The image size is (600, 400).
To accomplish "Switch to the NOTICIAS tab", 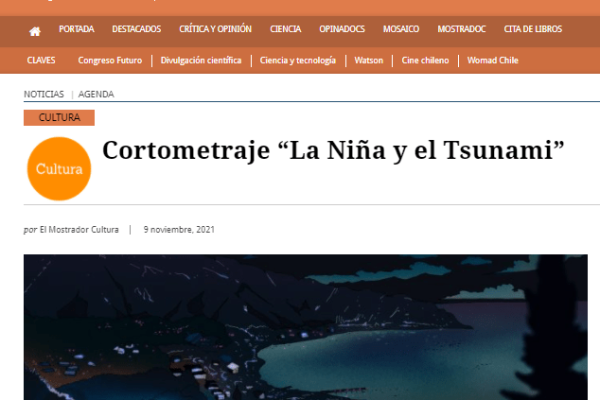I will (44, 94).
